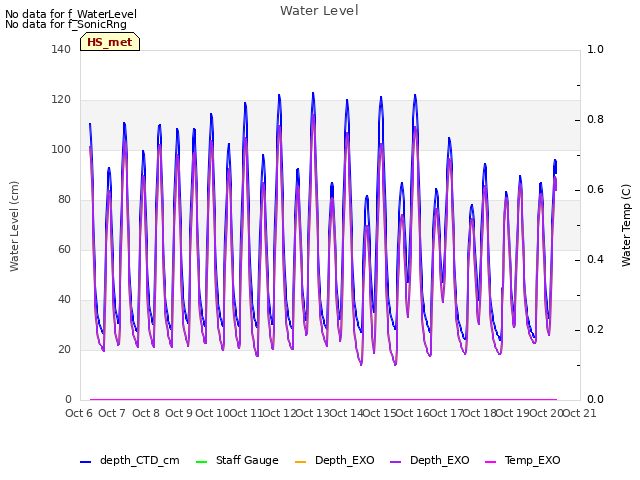This screenshot has height=480, width=640.
Task: Click the 1.0 right y-axis tick label
Action: (x=595, y=49)
